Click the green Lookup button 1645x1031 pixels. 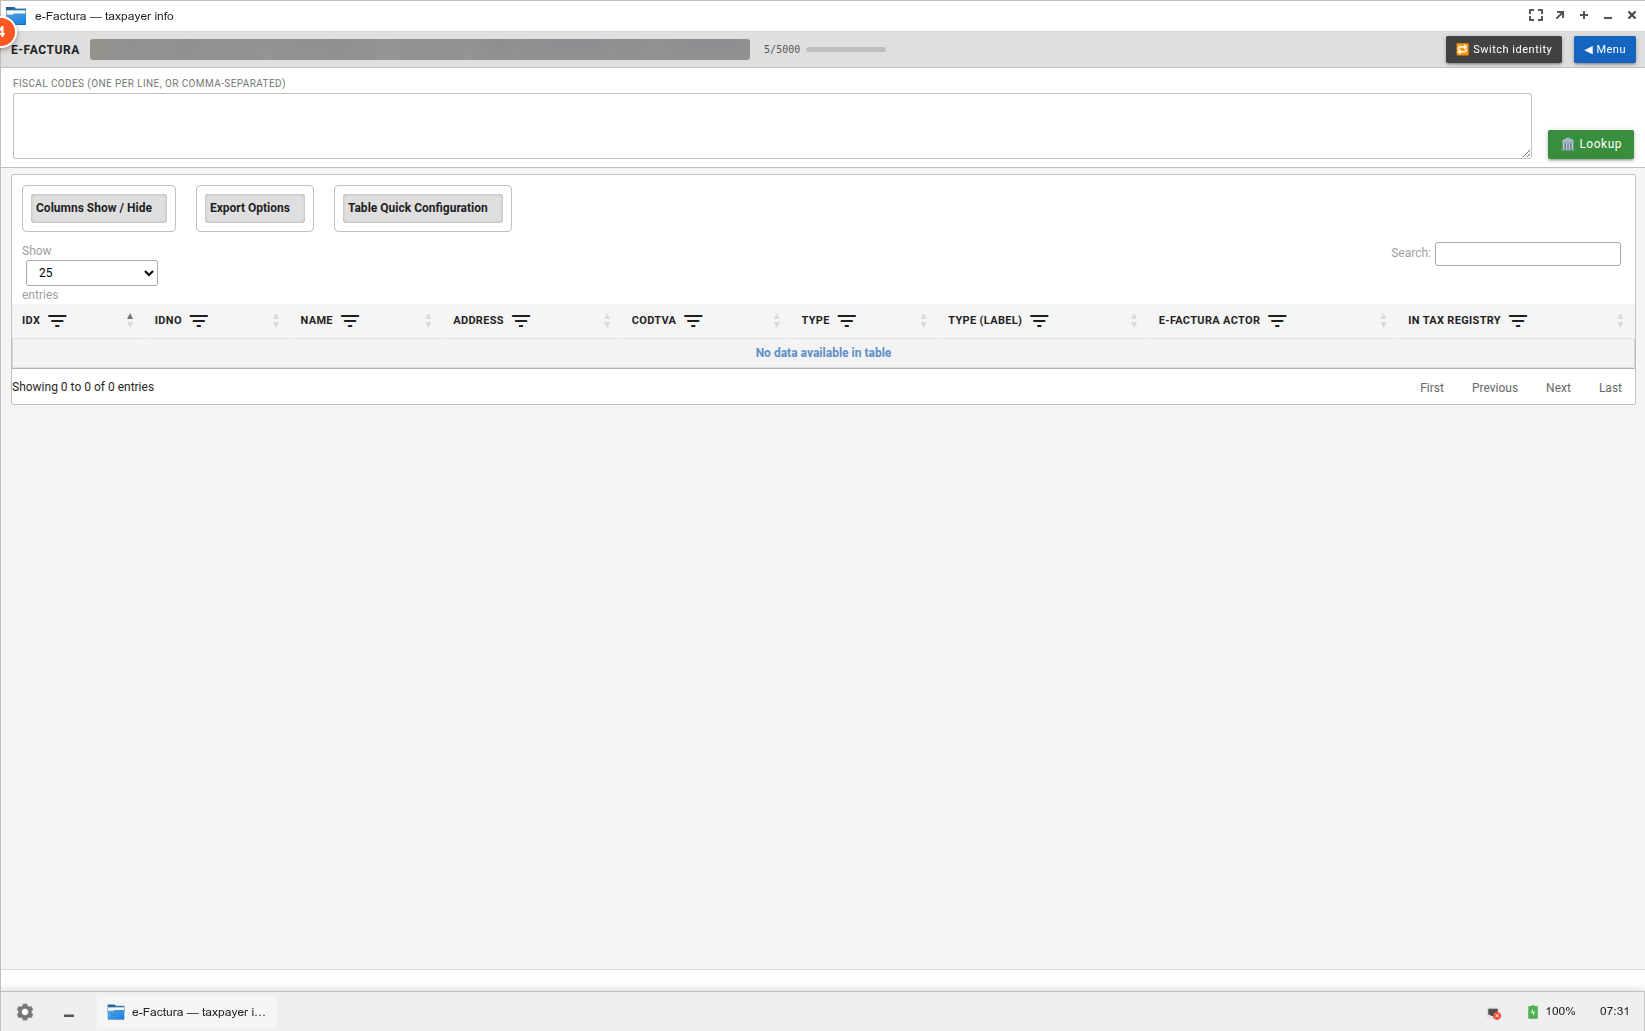coord(1591,144)
